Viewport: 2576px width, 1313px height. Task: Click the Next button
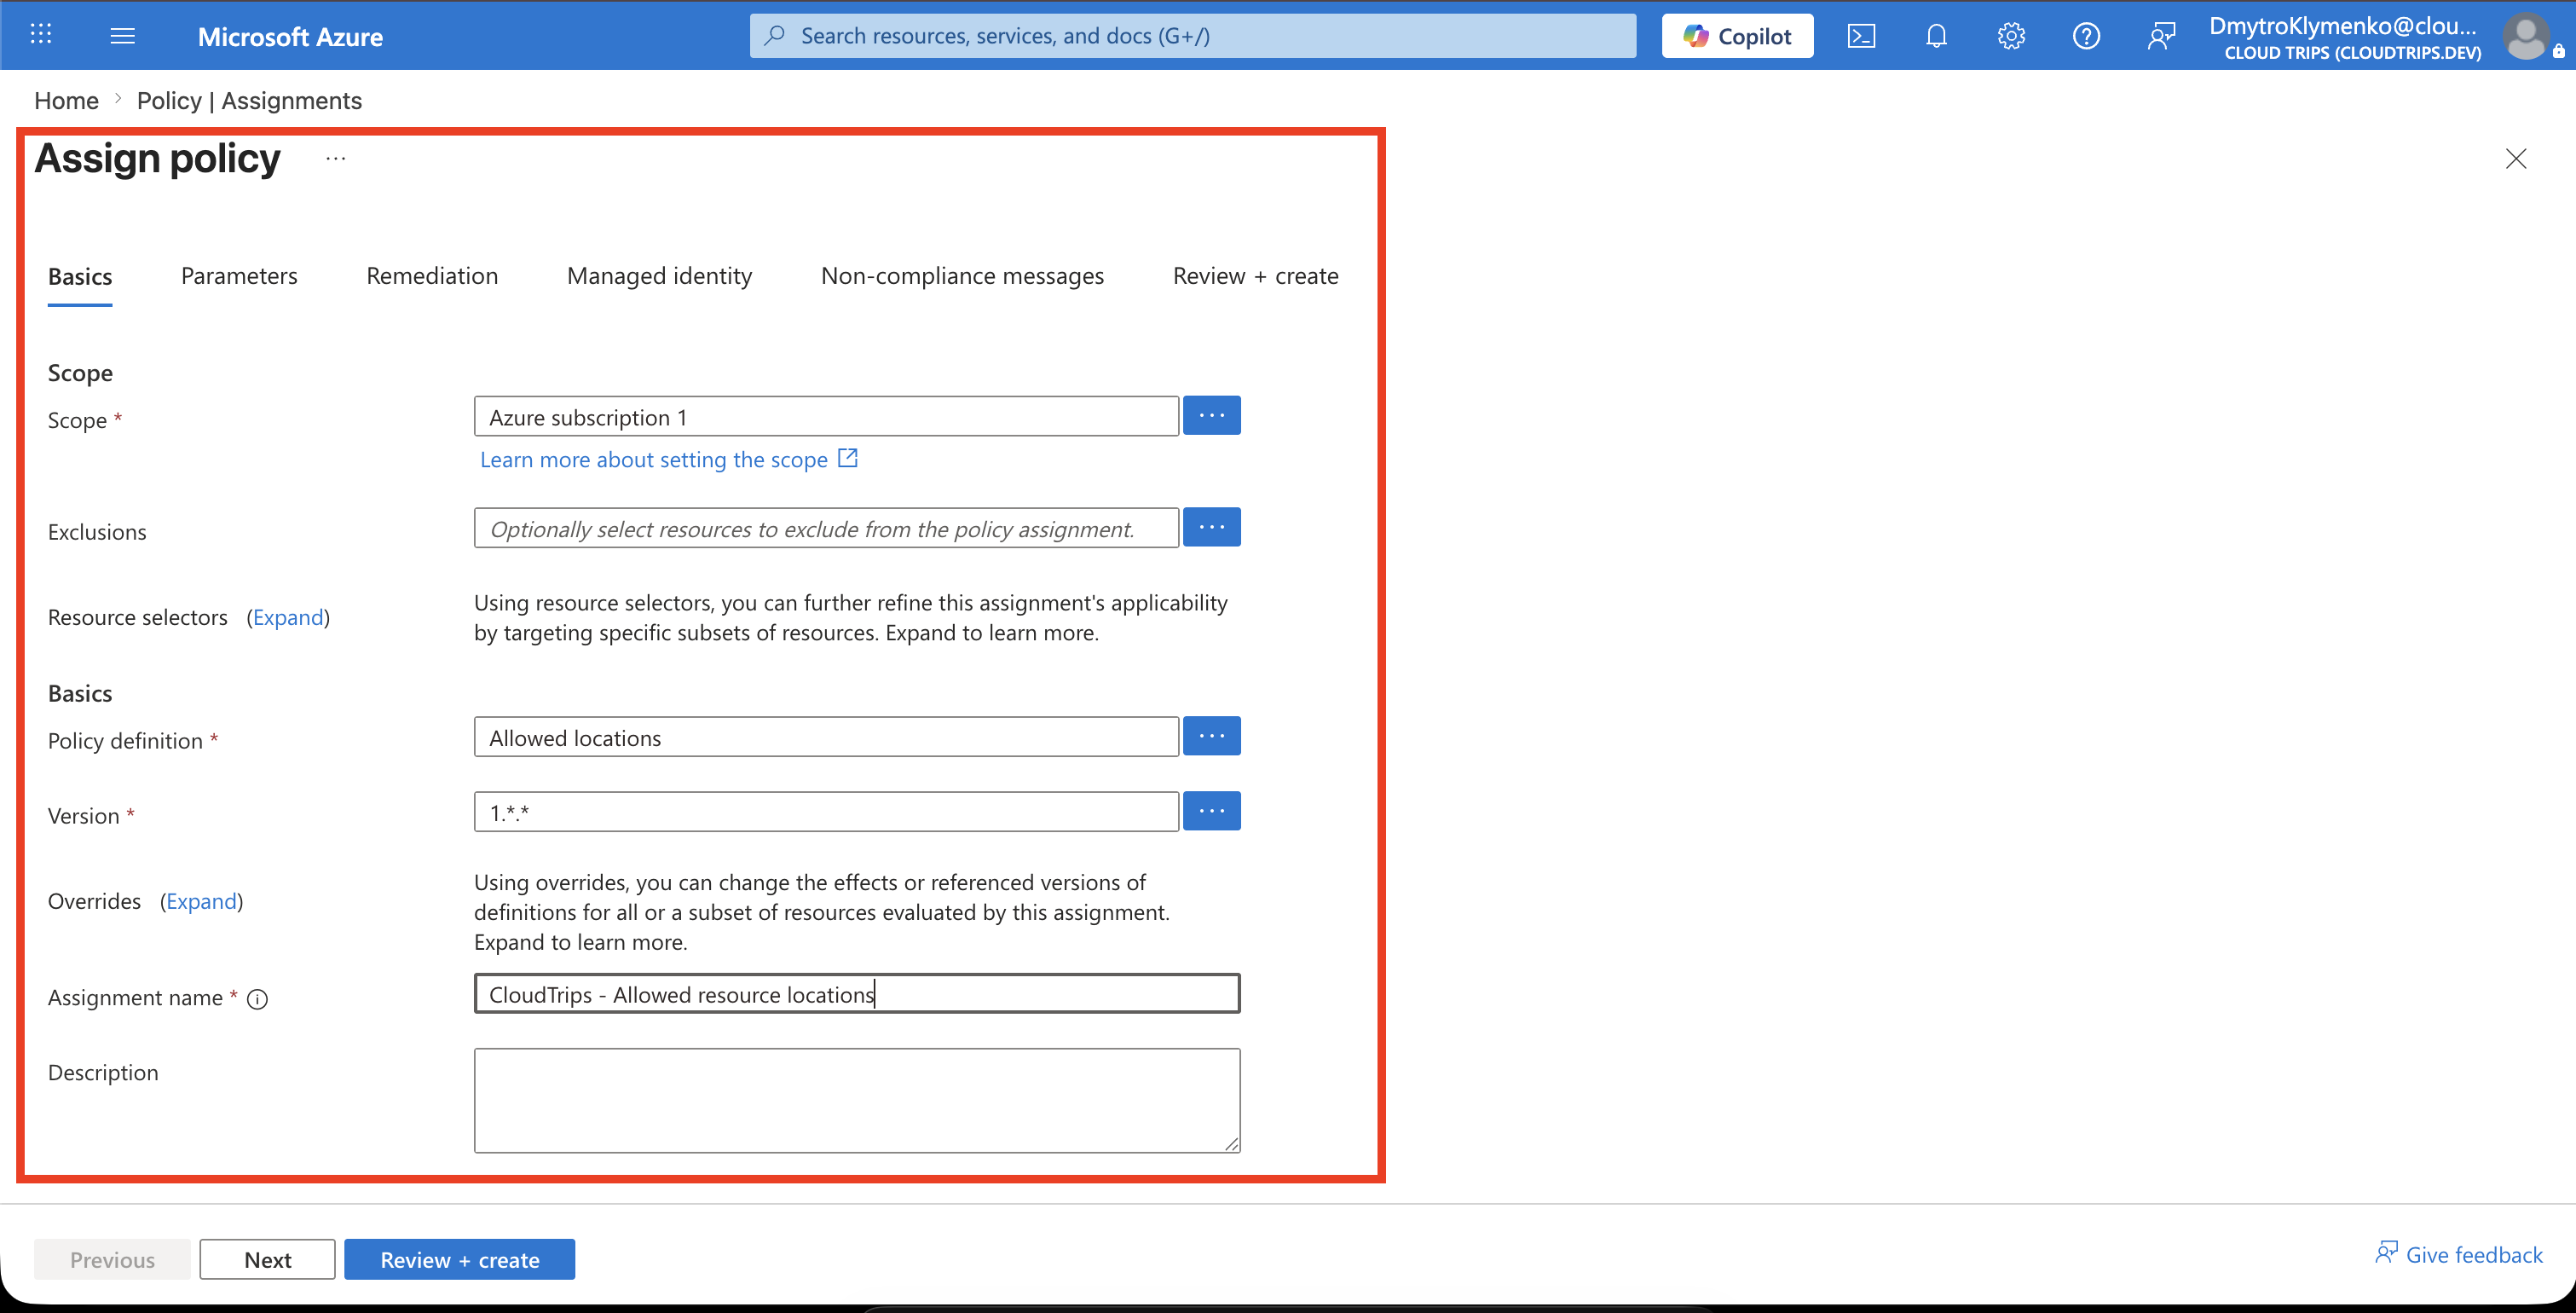pos(267,1259)
